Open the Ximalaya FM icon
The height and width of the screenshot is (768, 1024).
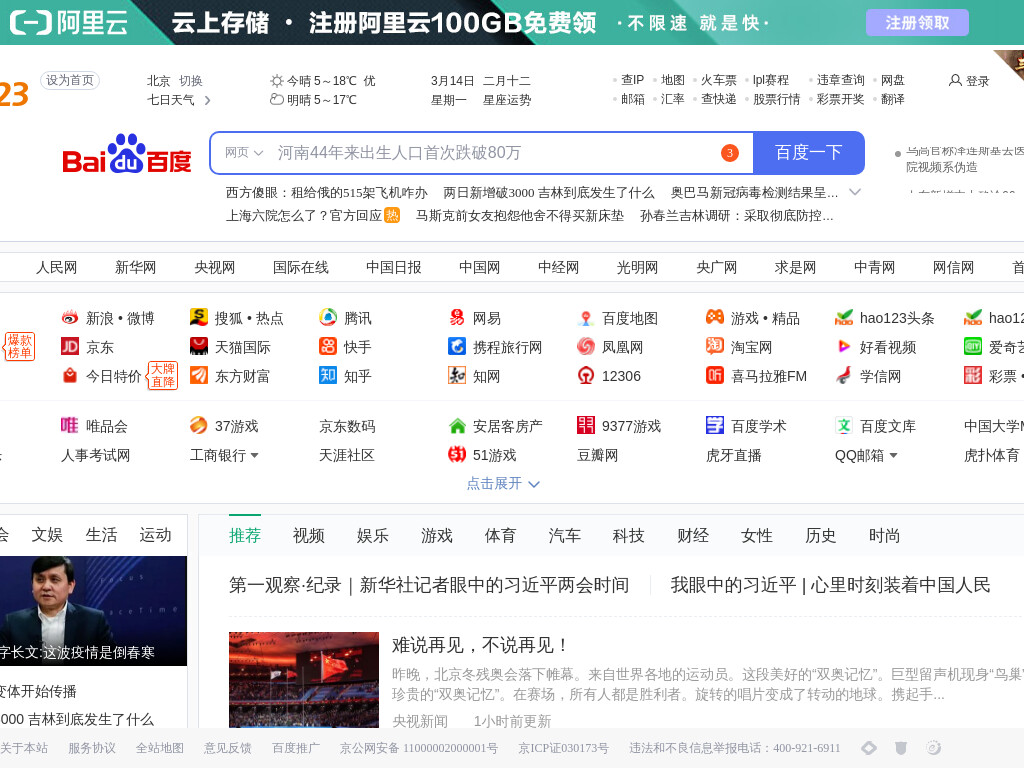coord(714,375)
